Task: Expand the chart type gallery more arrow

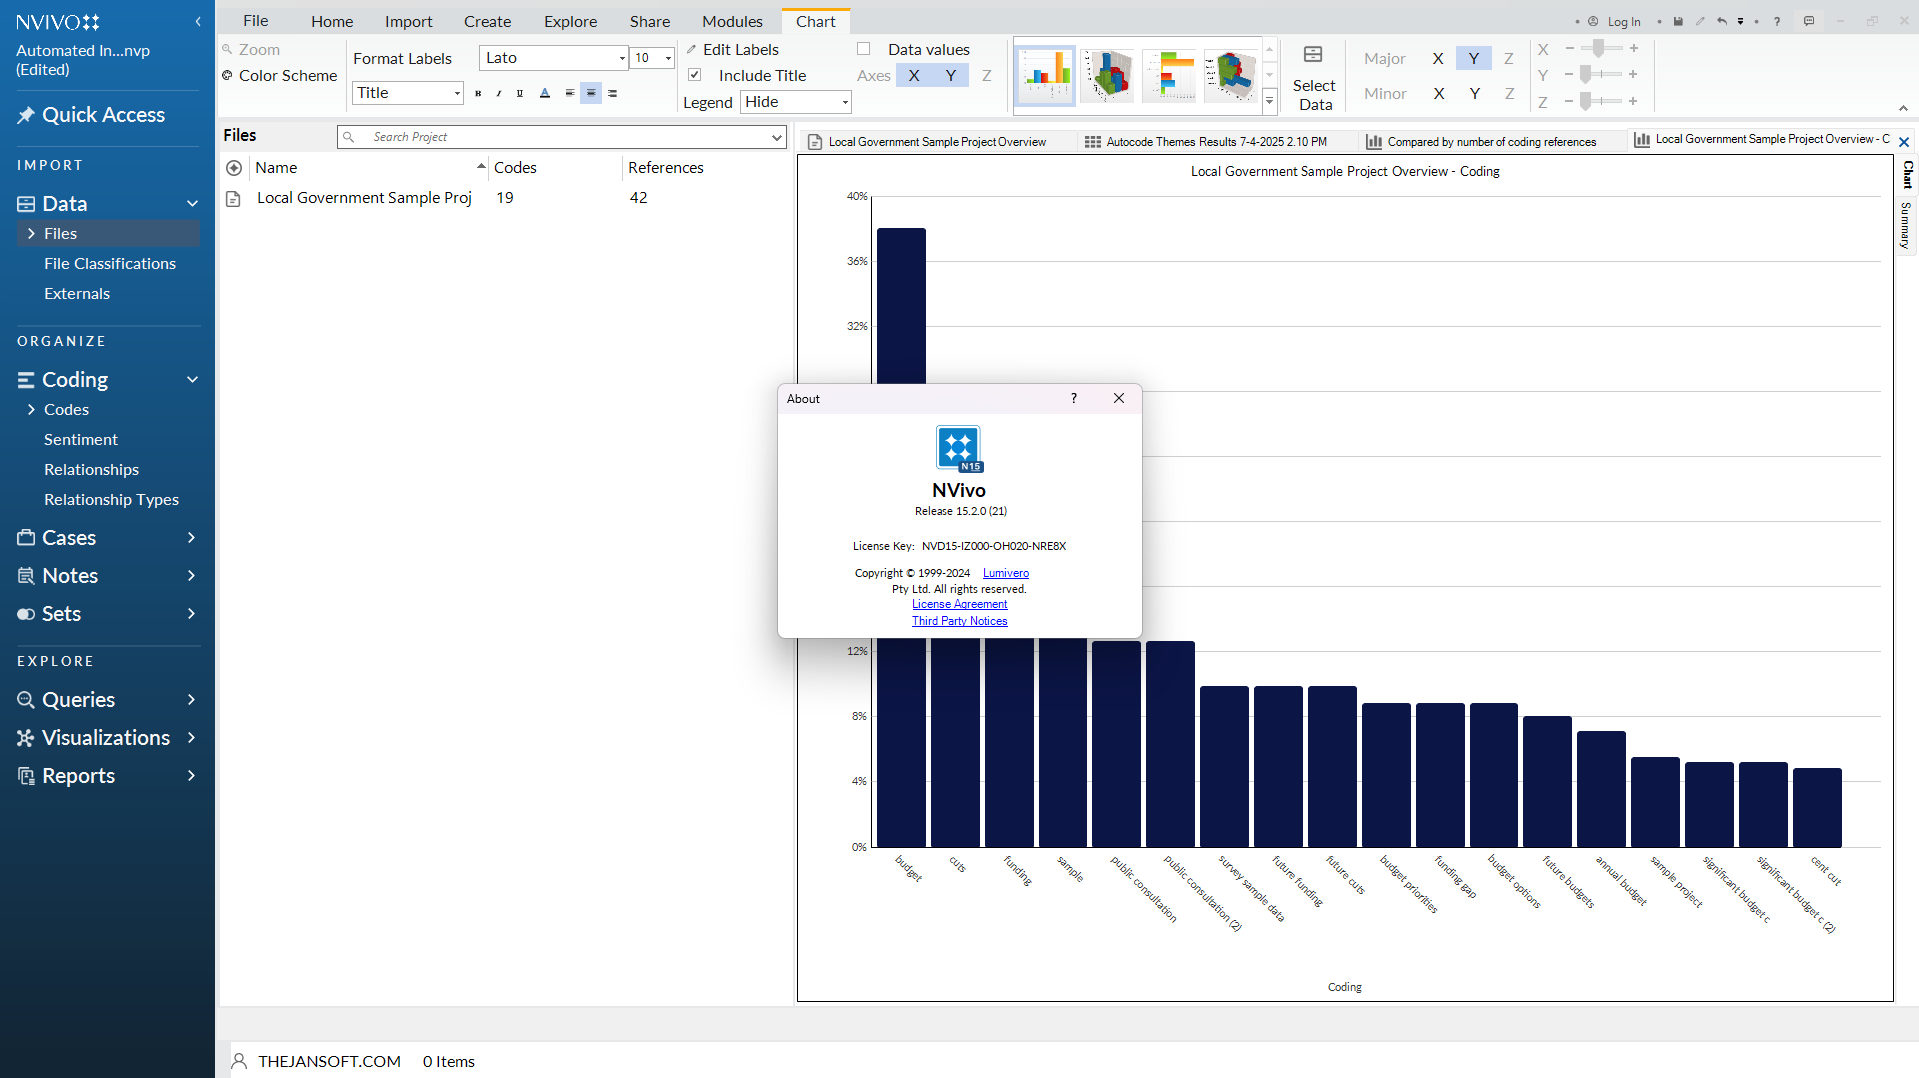Action: pos(1269,100)
